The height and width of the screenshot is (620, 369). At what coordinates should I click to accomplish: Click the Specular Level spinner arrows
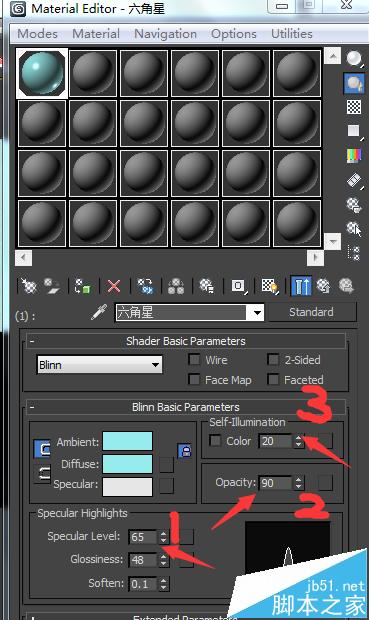tap(163, 537)
